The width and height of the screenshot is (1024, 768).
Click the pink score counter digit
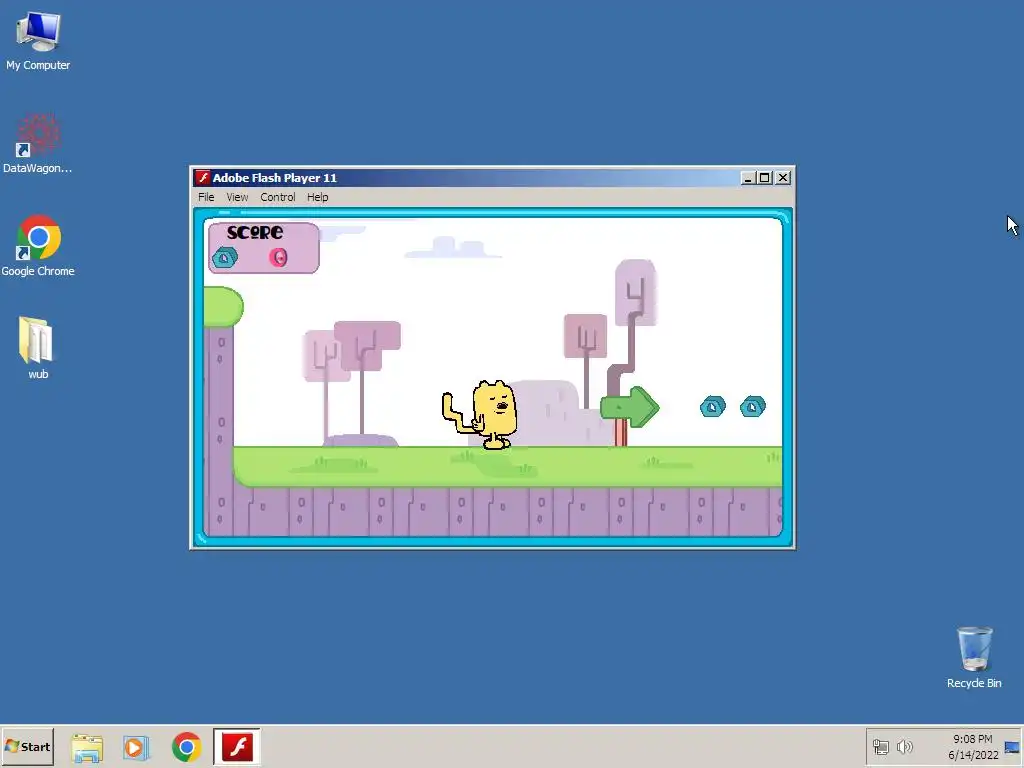(x=278, y=258)
